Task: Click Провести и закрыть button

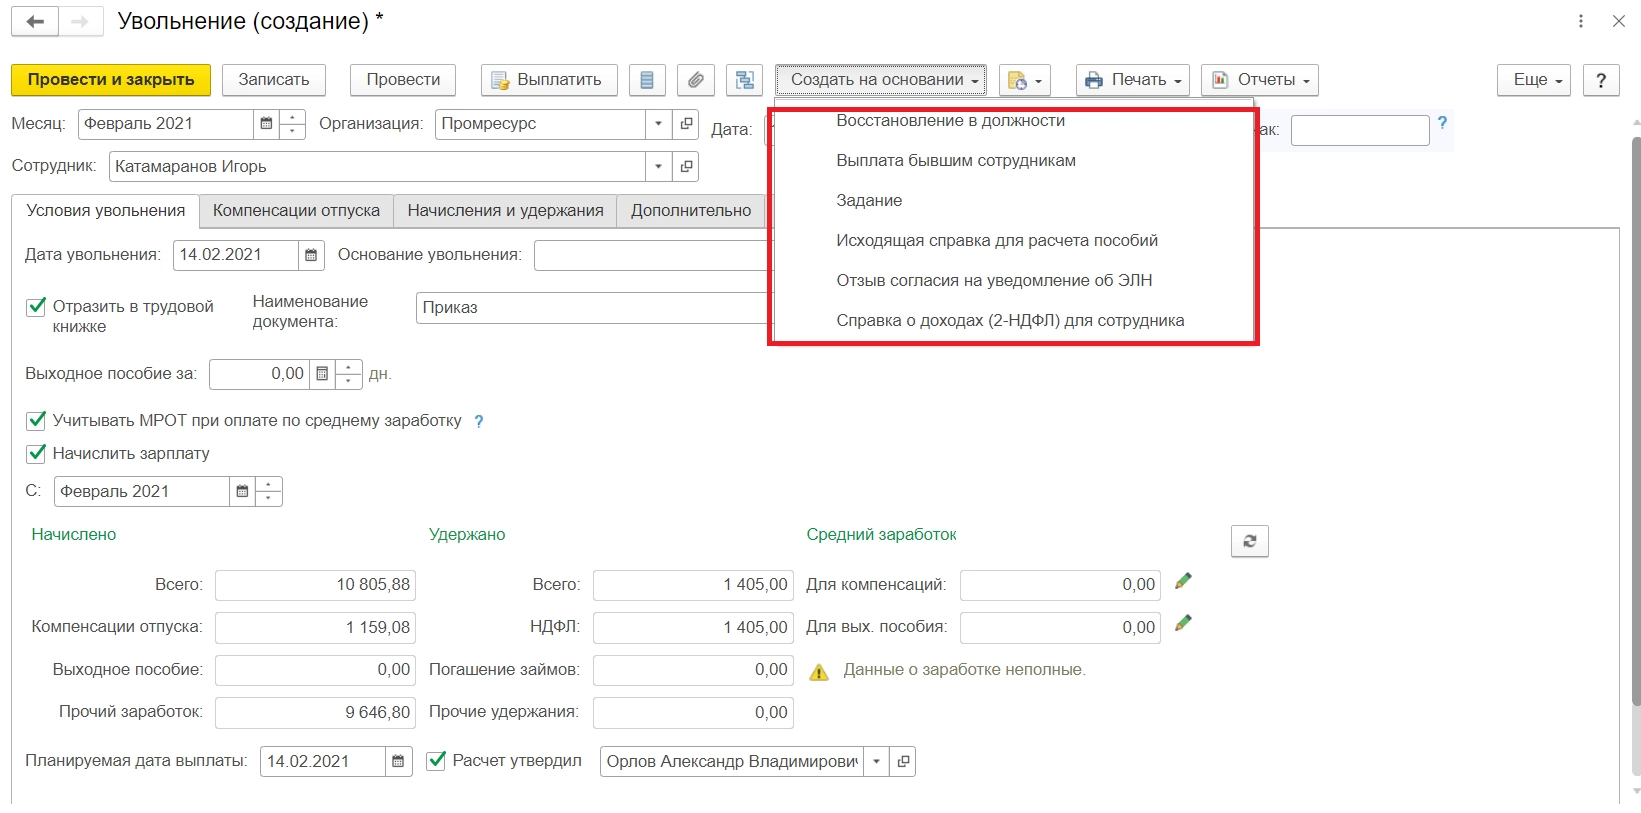Action: coord(111,80)
